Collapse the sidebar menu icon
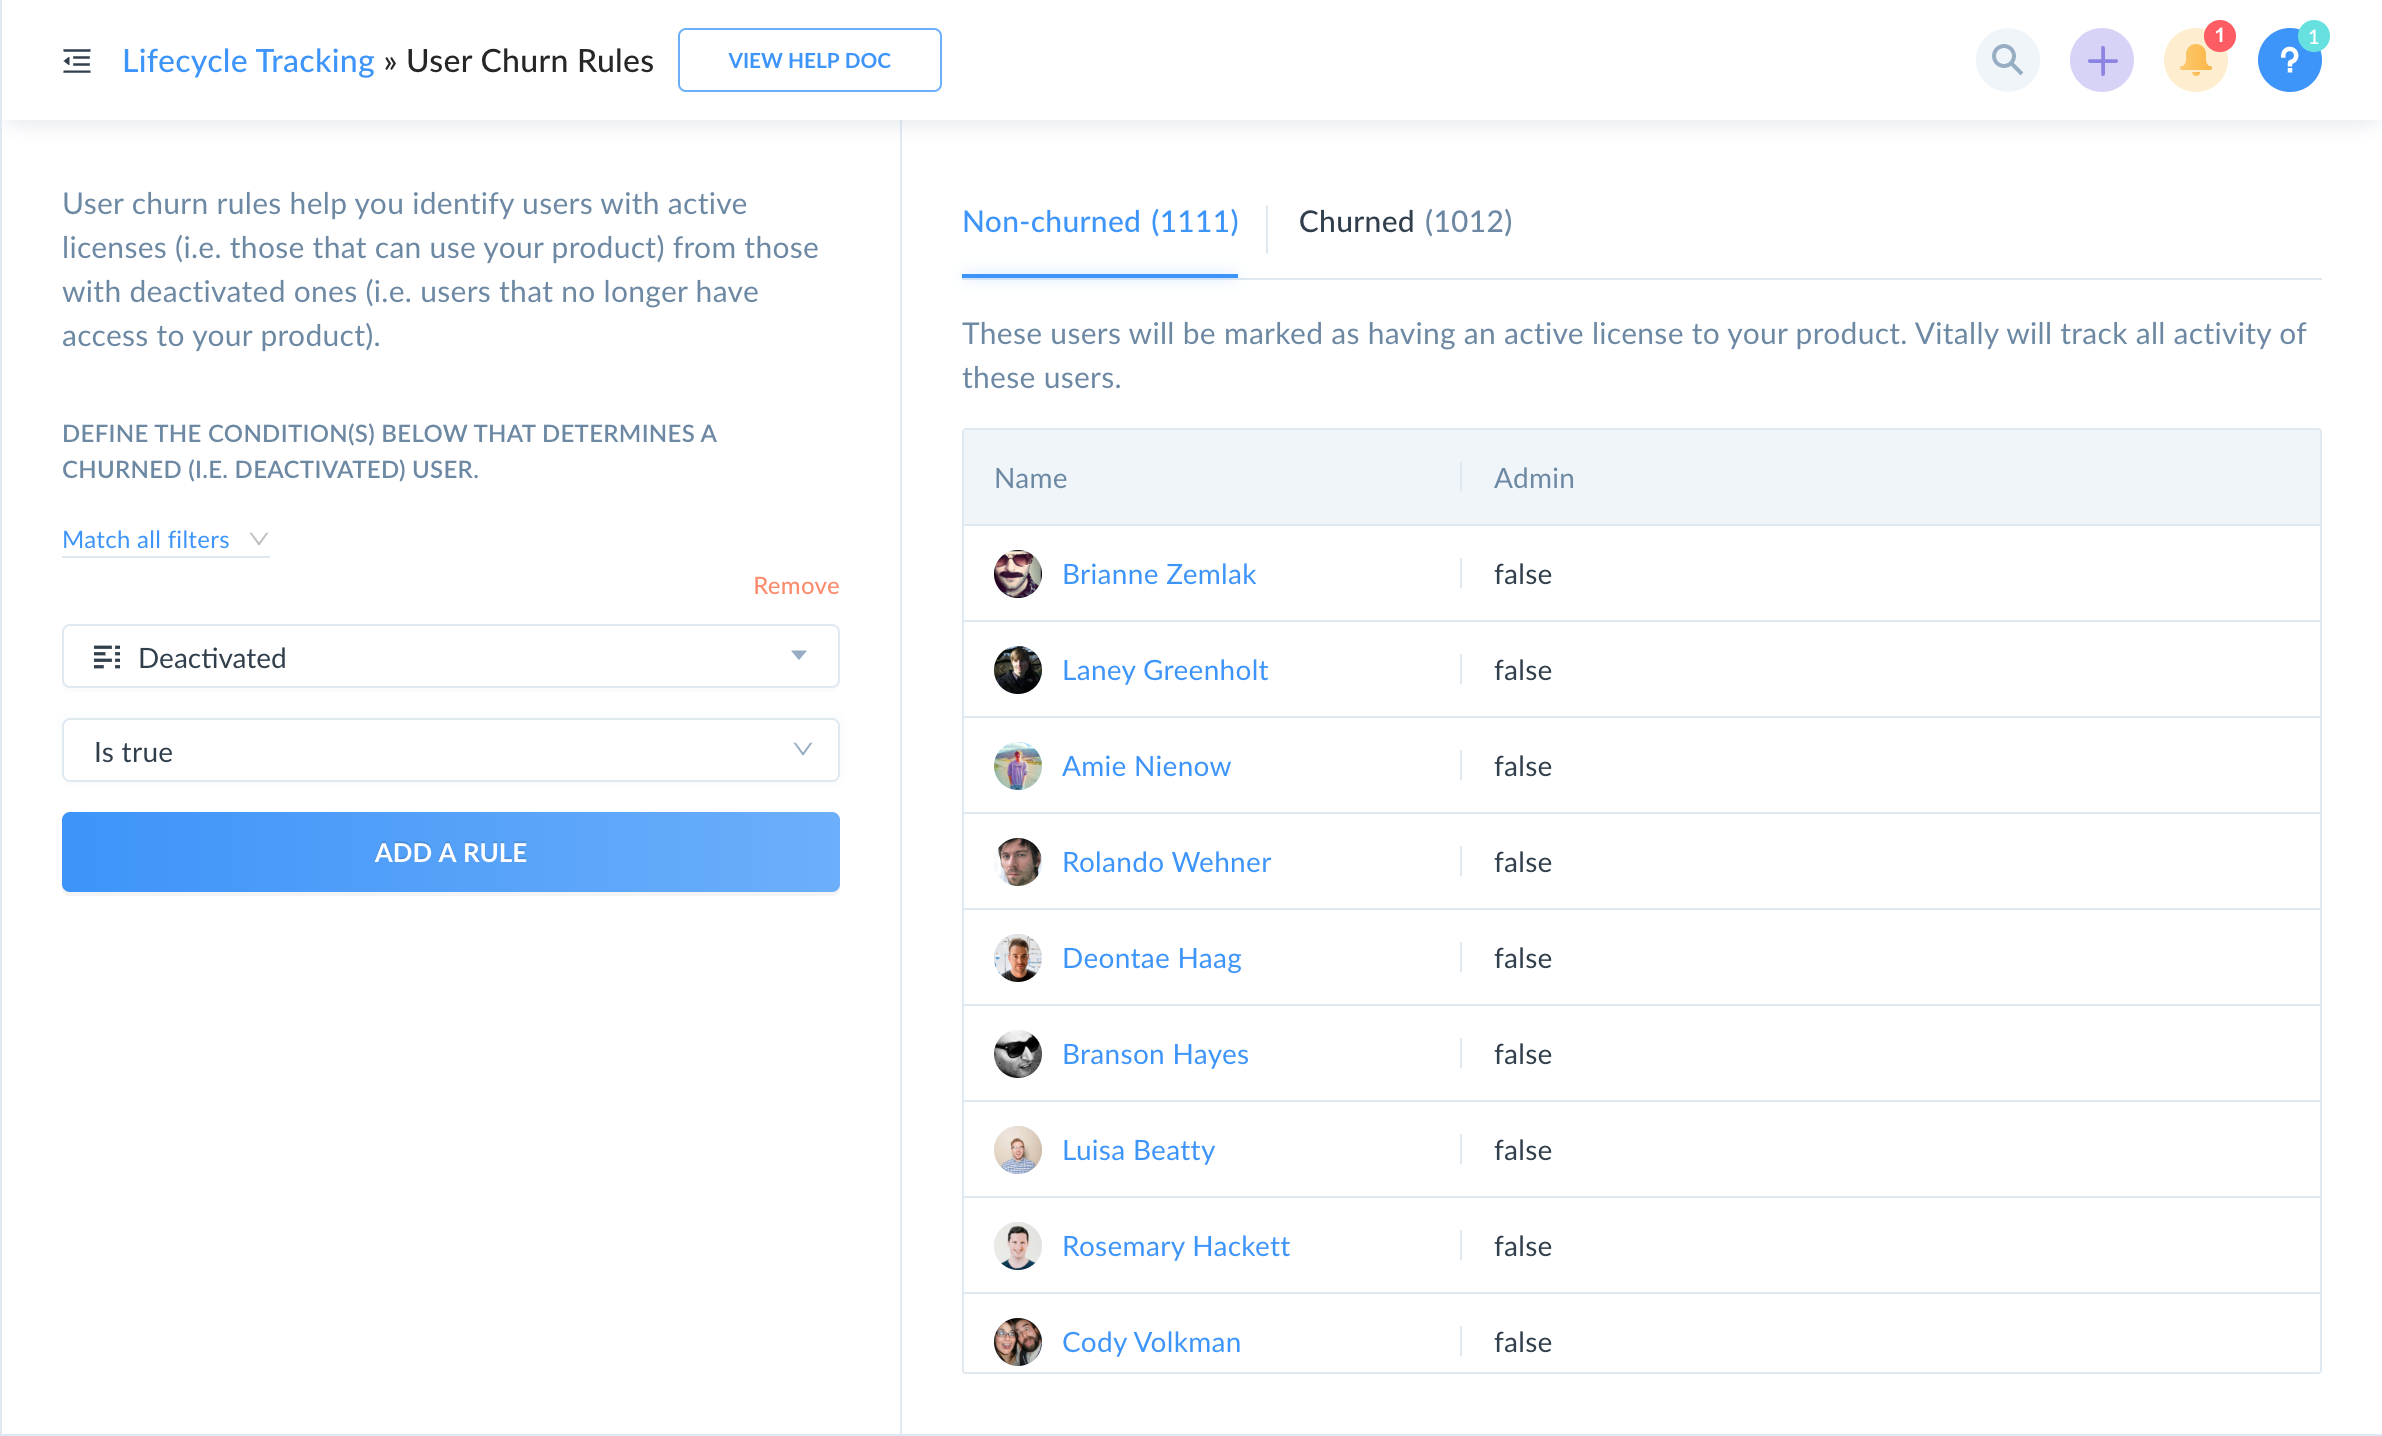Viewport: 2382px width, 1436px height. click(x=77, y=61)
